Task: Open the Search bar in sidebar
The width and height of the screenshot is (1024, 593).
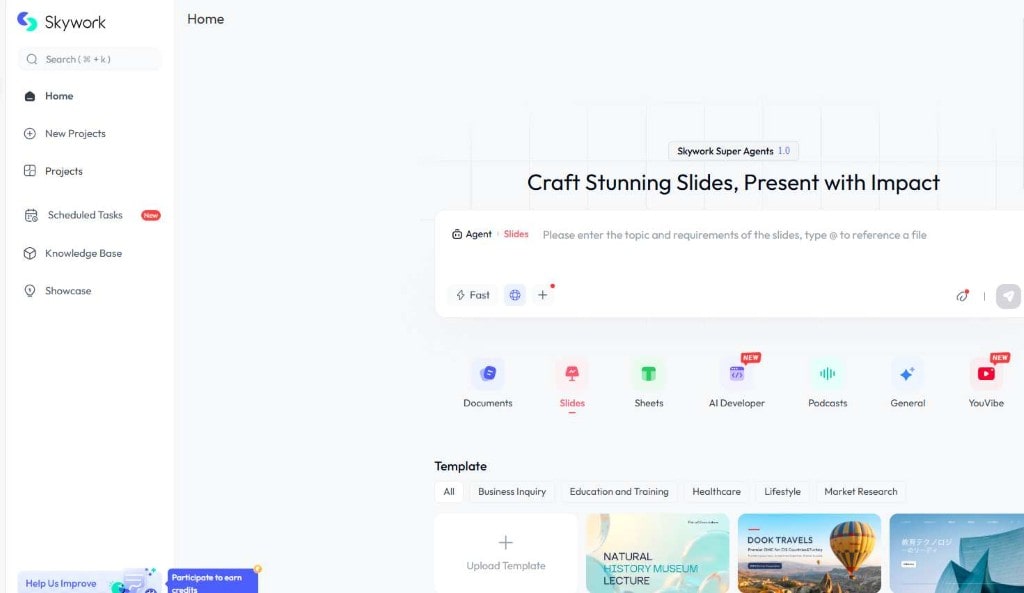Action: tap(88, 59)
